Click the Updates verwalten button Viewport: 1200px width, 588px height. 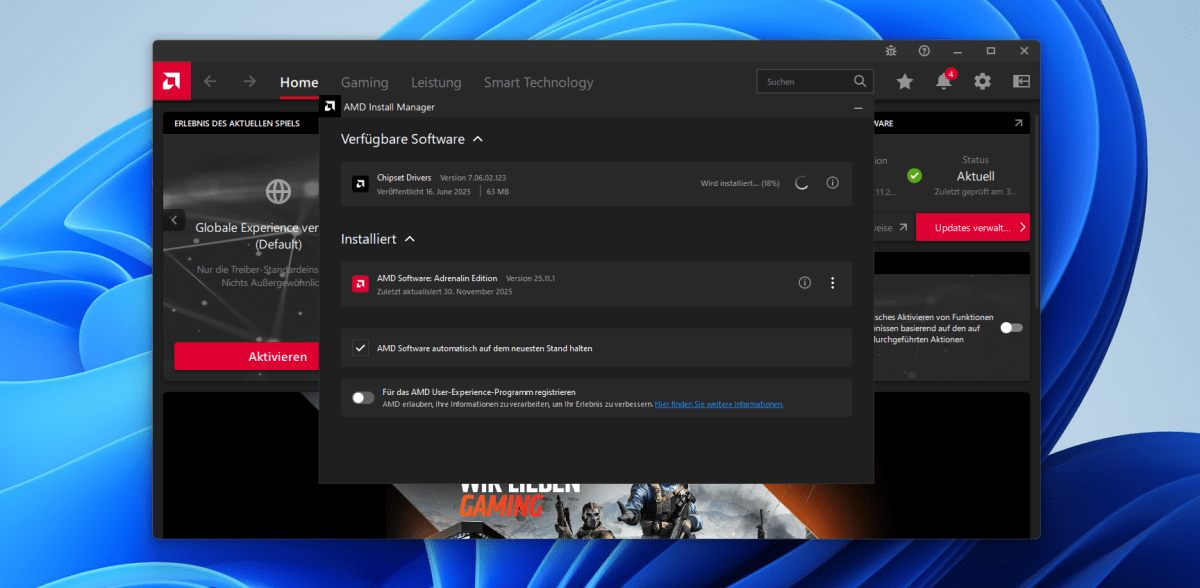coord(971,227)
